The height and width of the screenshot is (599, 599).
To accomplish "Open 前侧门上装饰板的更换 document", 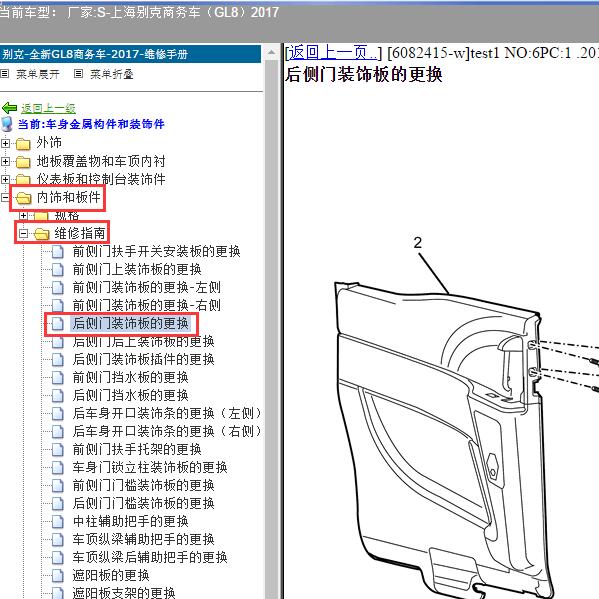I will pyautogui.click(x=137, y=269).
